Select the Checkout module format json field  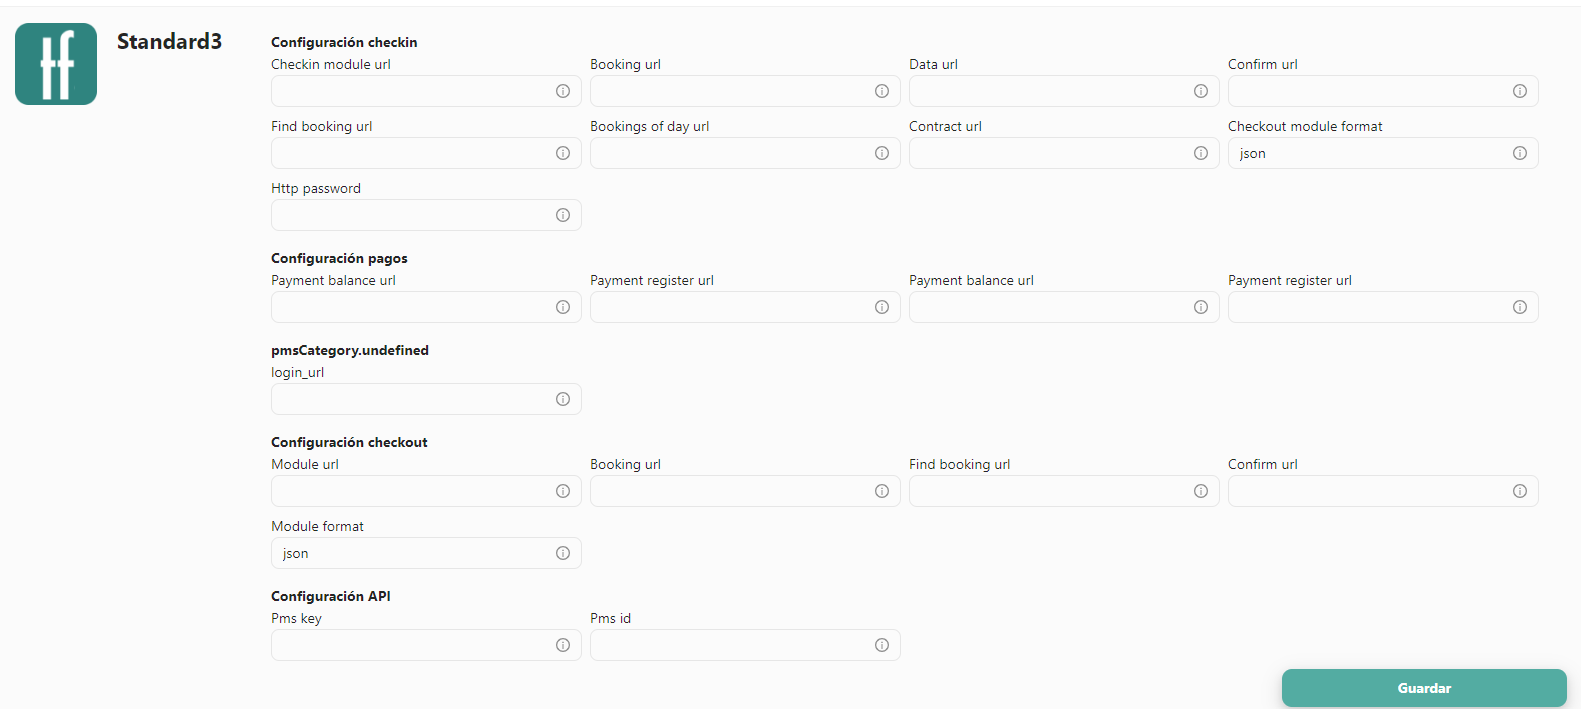pyautogui.click(x=1383, y=153)
